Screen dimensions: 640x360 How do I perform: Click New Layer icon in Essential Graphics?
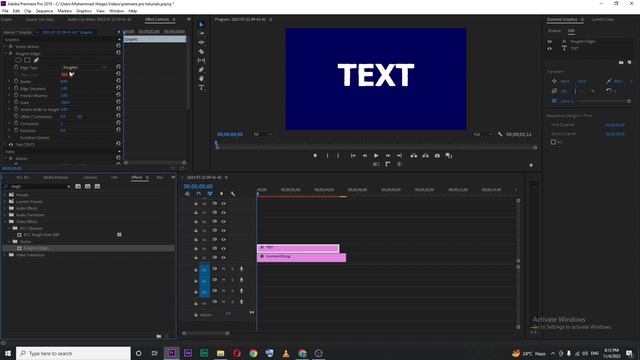[629, 62]
